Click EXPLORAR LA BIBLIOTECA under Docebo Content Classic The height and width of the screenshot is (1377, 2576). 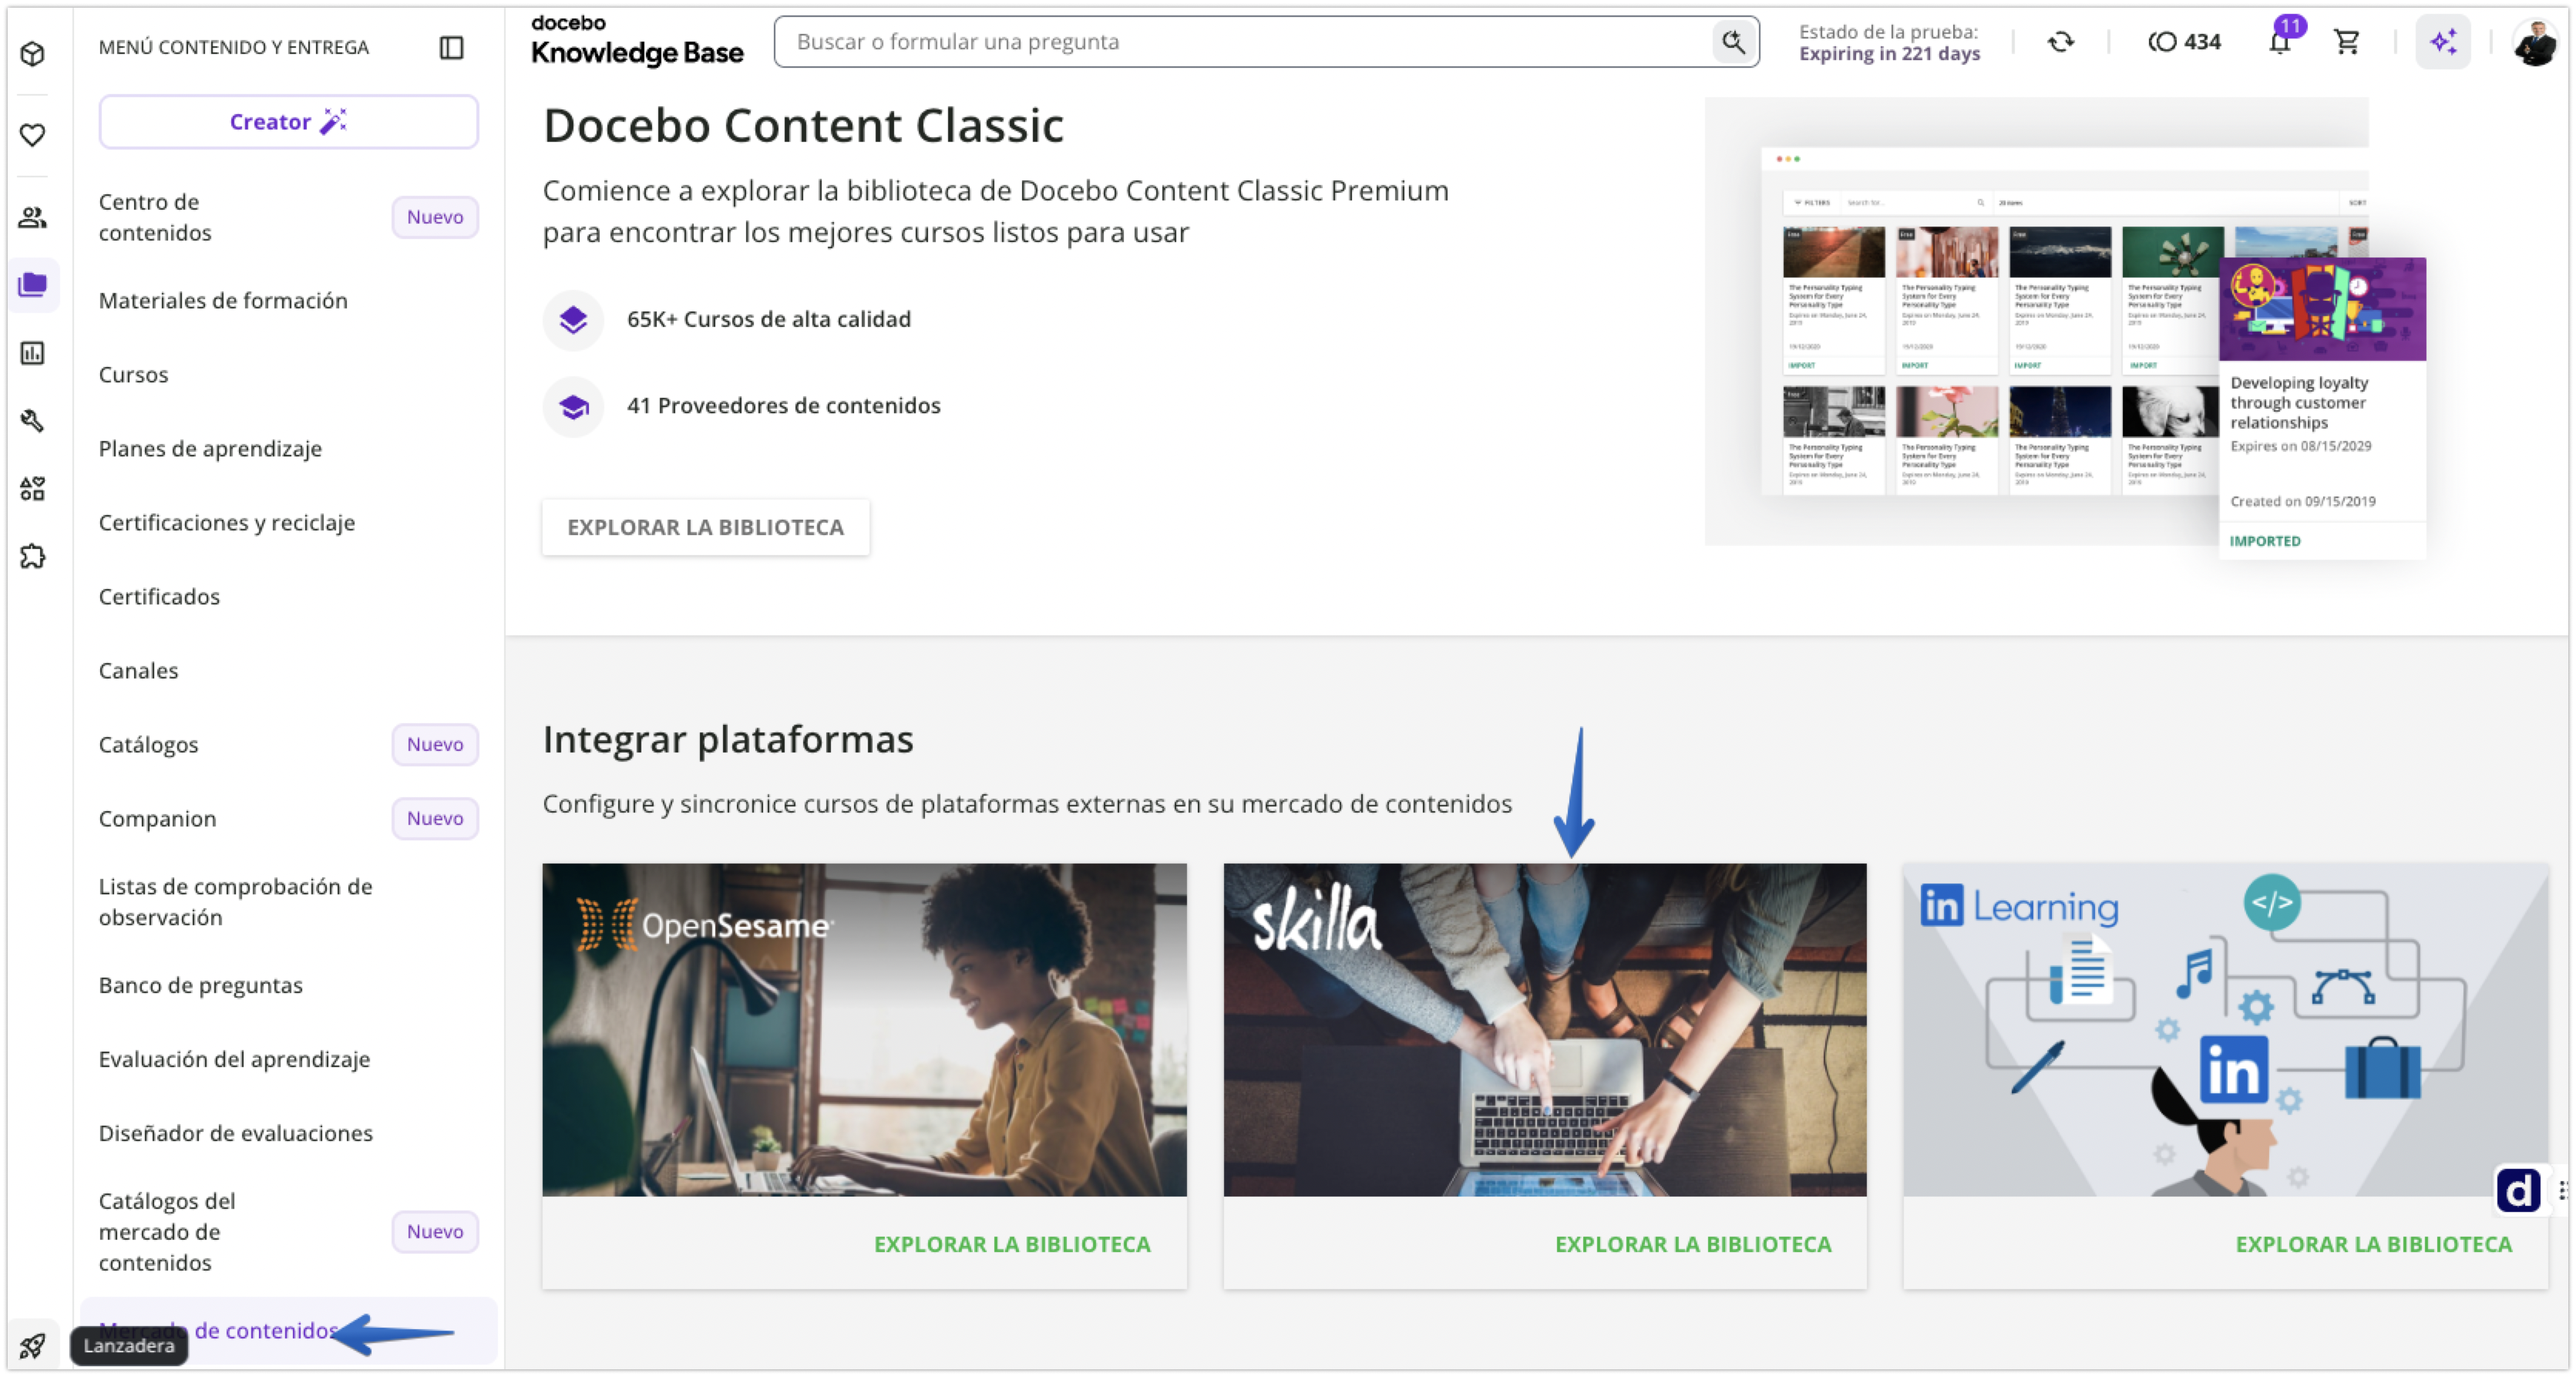pos(706,527)
